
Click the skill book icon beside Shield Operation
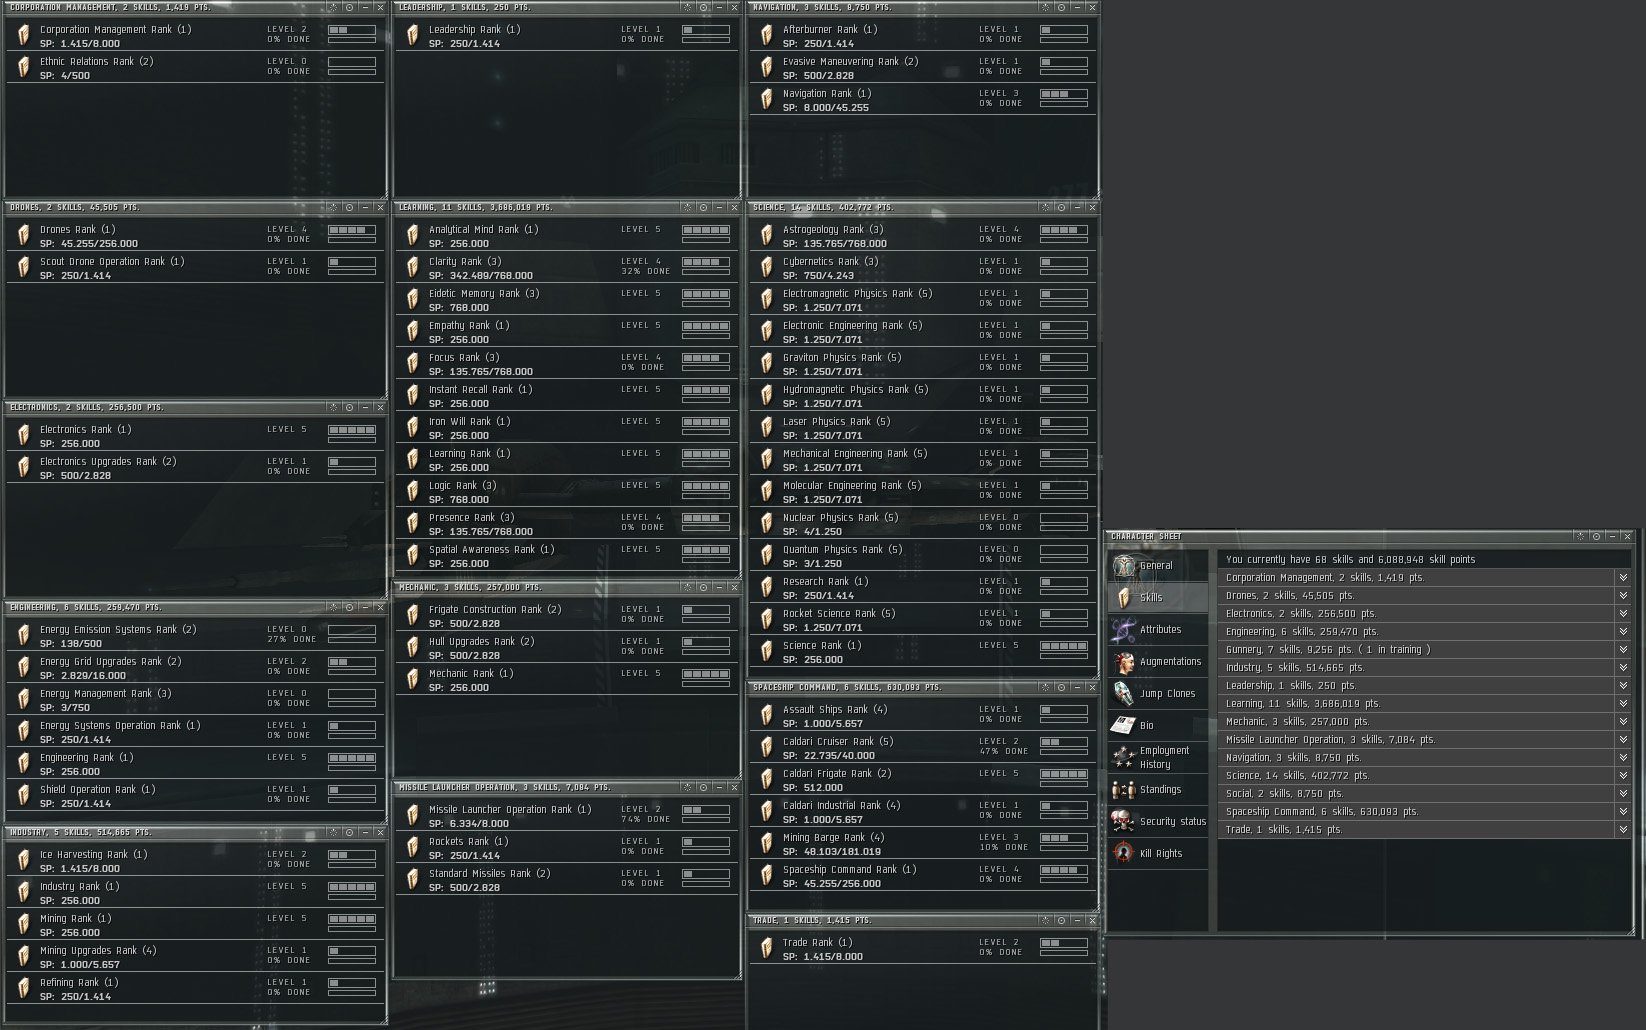click(x=24, y=796)
